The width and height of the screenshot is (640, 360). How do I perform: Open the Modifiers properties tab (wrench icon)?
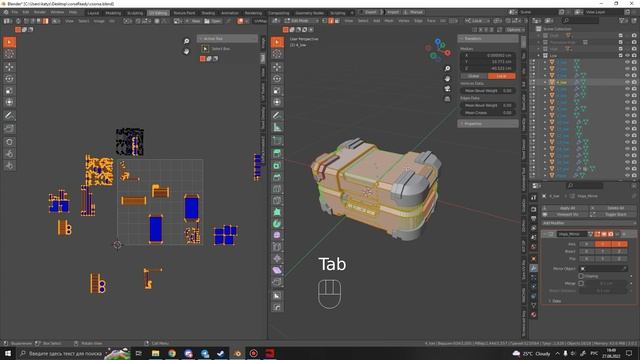coord(533,268)
